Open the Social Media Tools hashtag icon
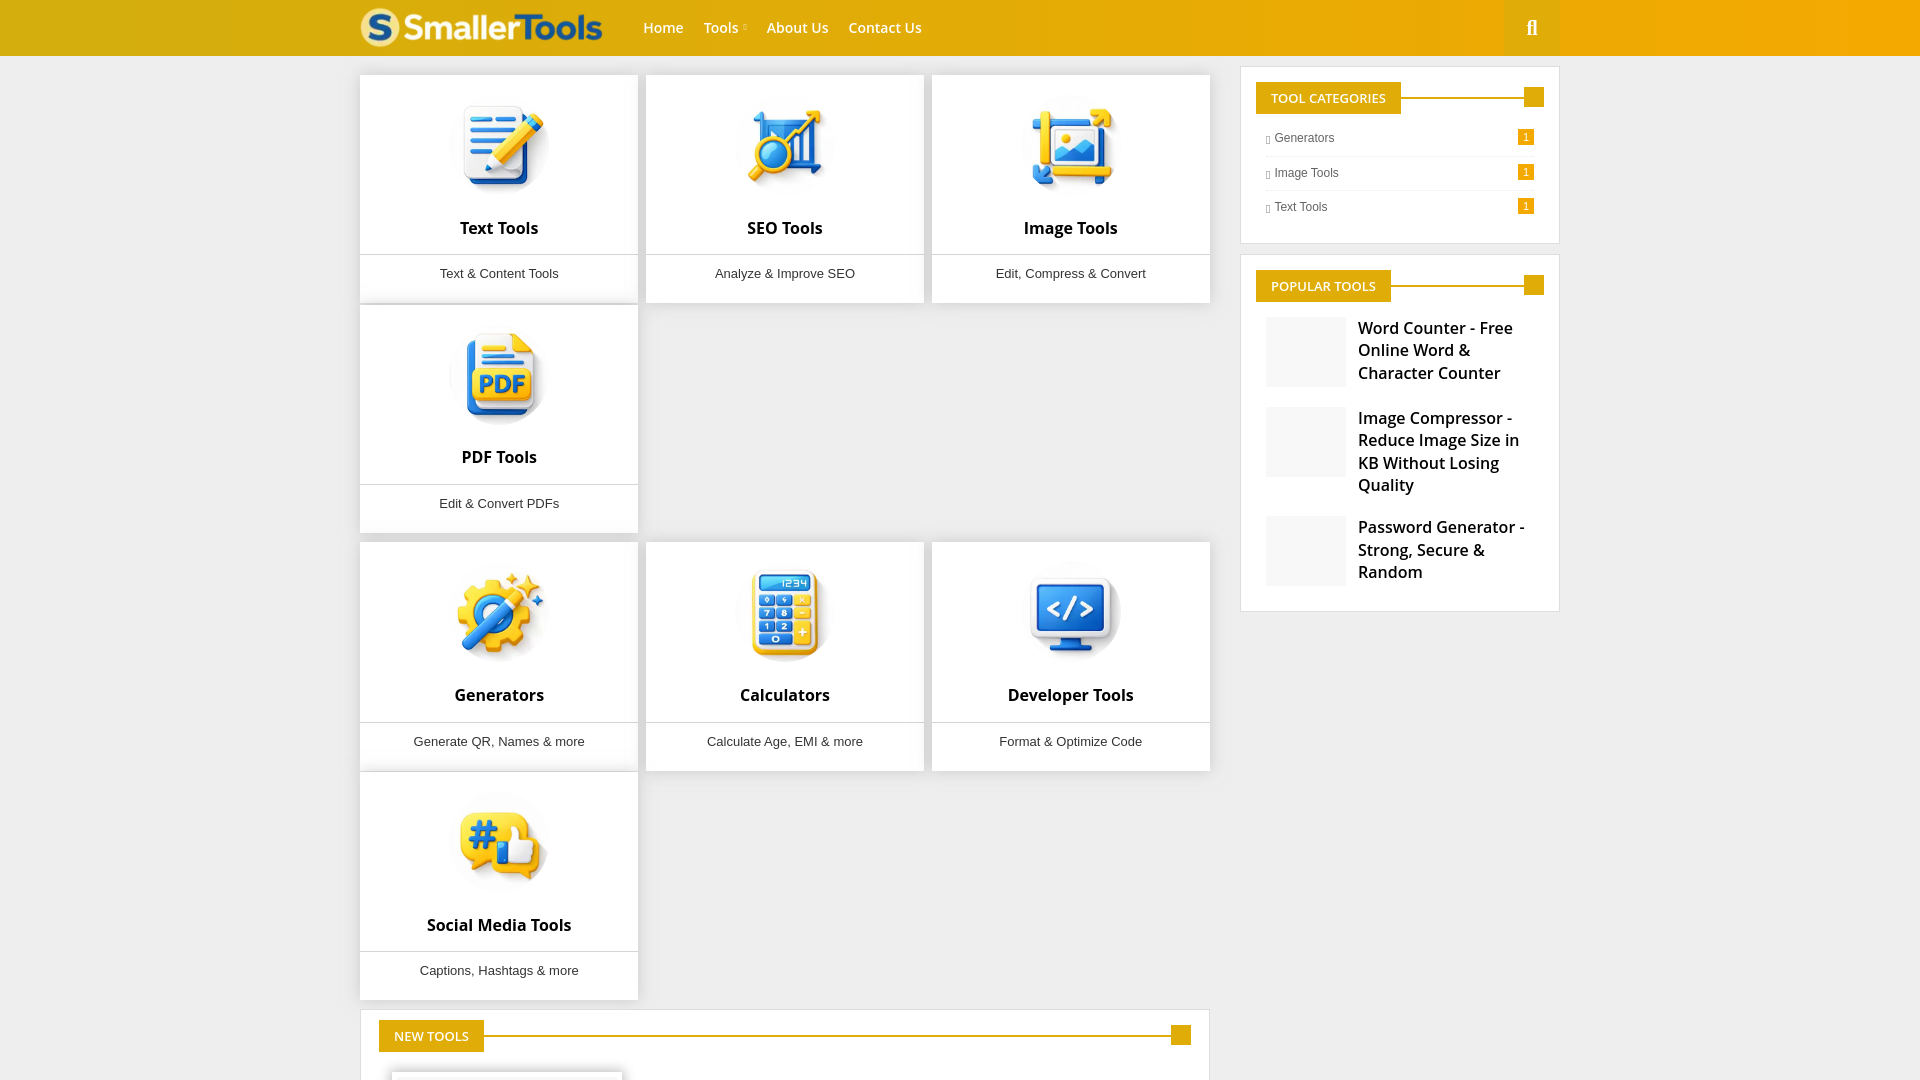Screen dimensions: 1920x1080 [x=499, y=844]
